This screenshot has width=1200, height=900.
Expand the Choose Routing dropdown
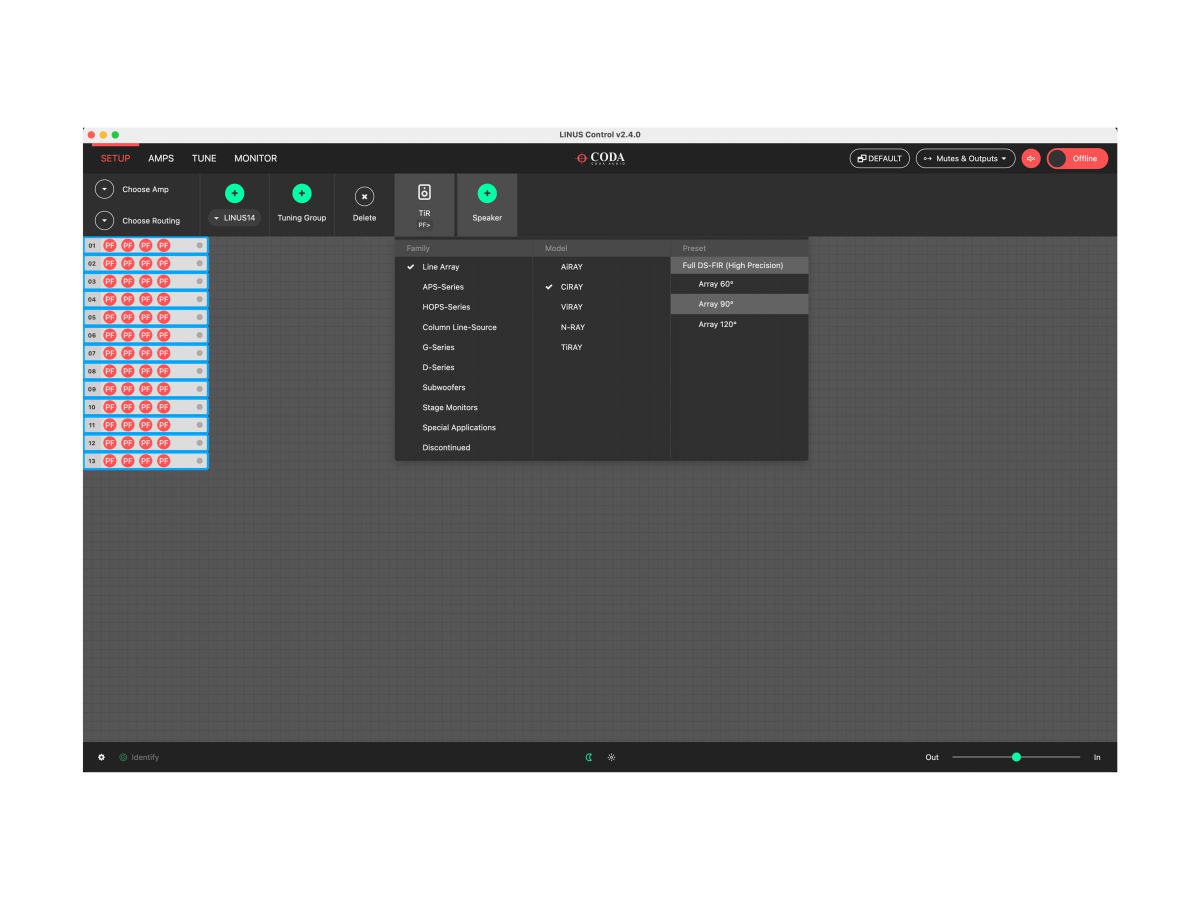[104, 220]
